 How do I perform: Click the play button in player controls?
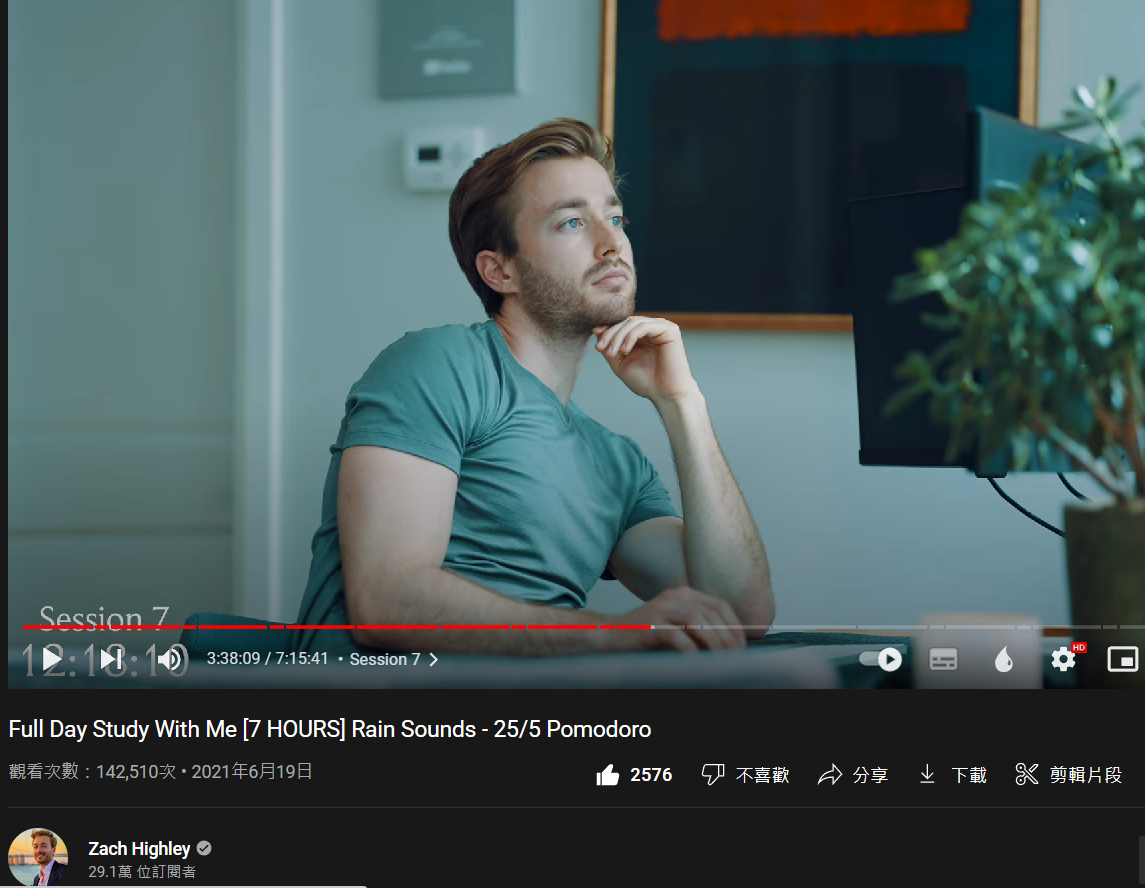(x=52, y=659)
